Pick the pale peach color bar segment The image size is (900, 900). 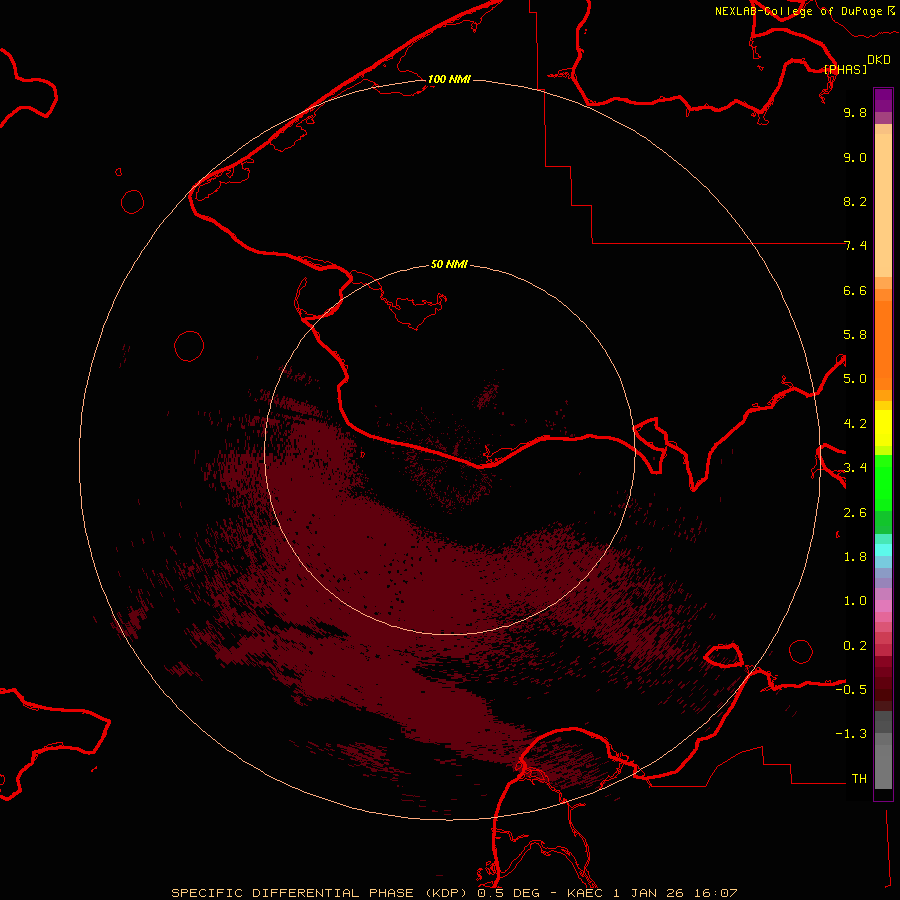click(883, 205)
